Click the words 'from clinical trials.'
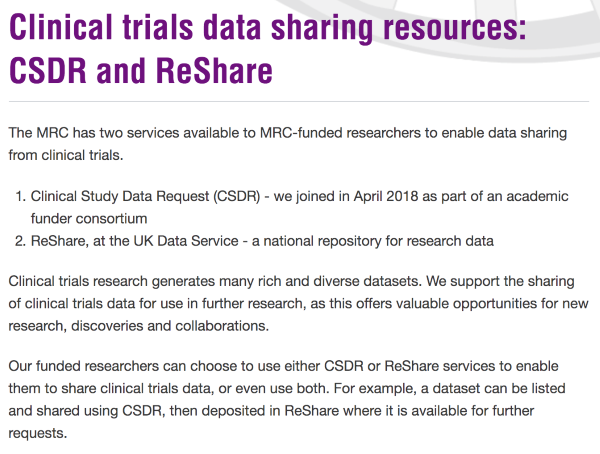 (66, 155)
